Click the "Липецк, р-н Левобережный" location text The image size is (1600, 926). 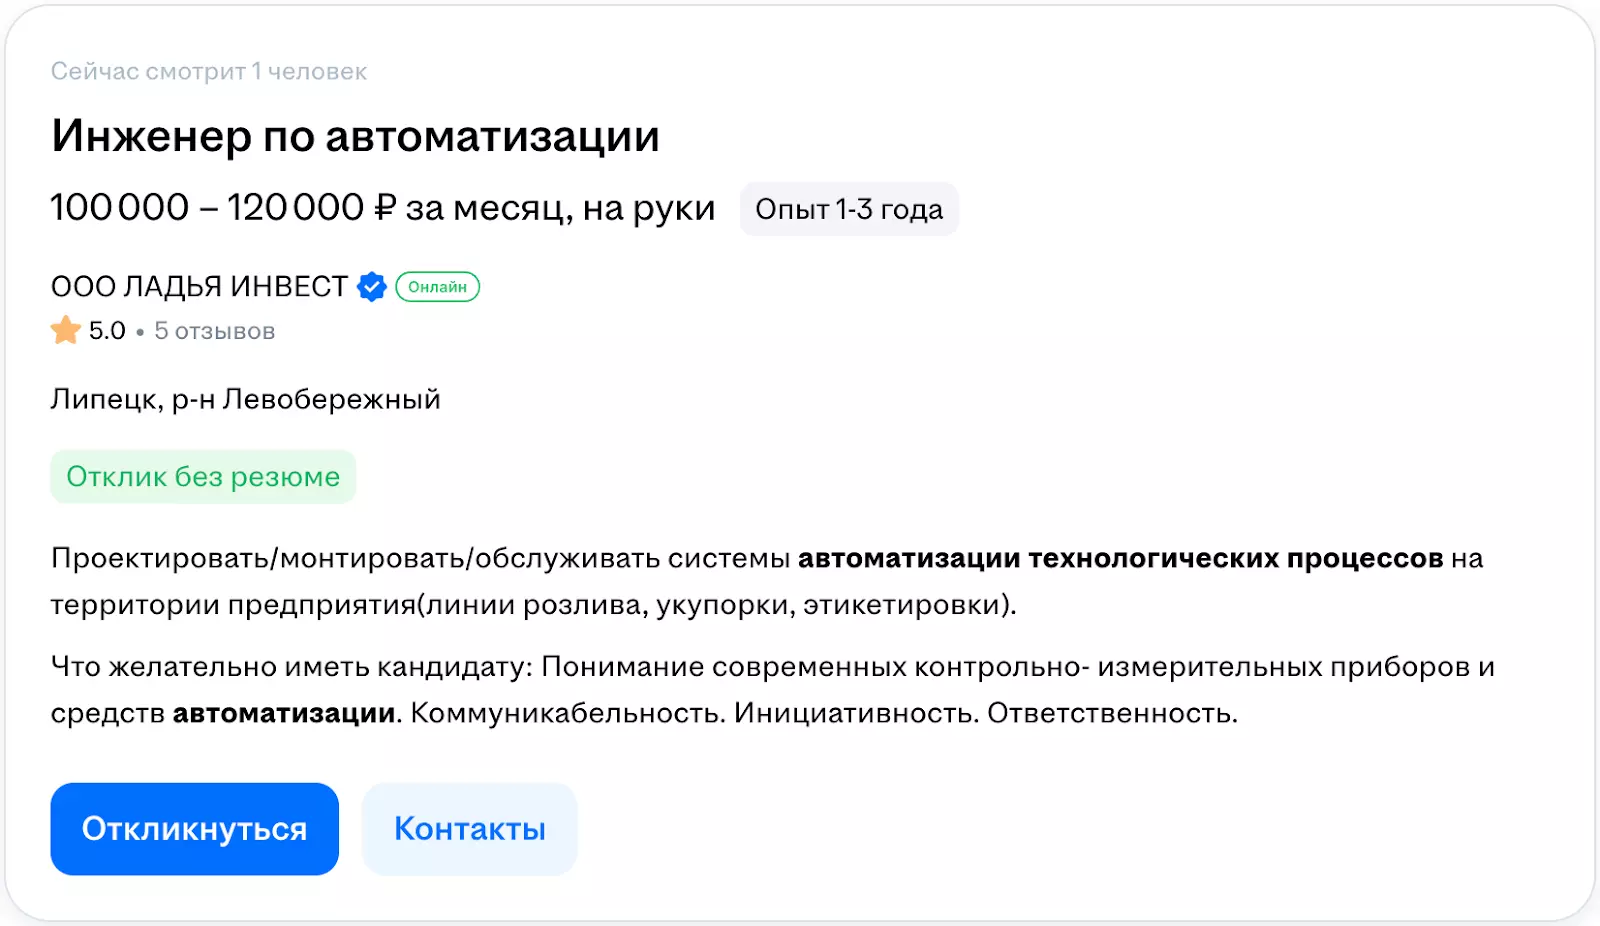coord(245,399)
